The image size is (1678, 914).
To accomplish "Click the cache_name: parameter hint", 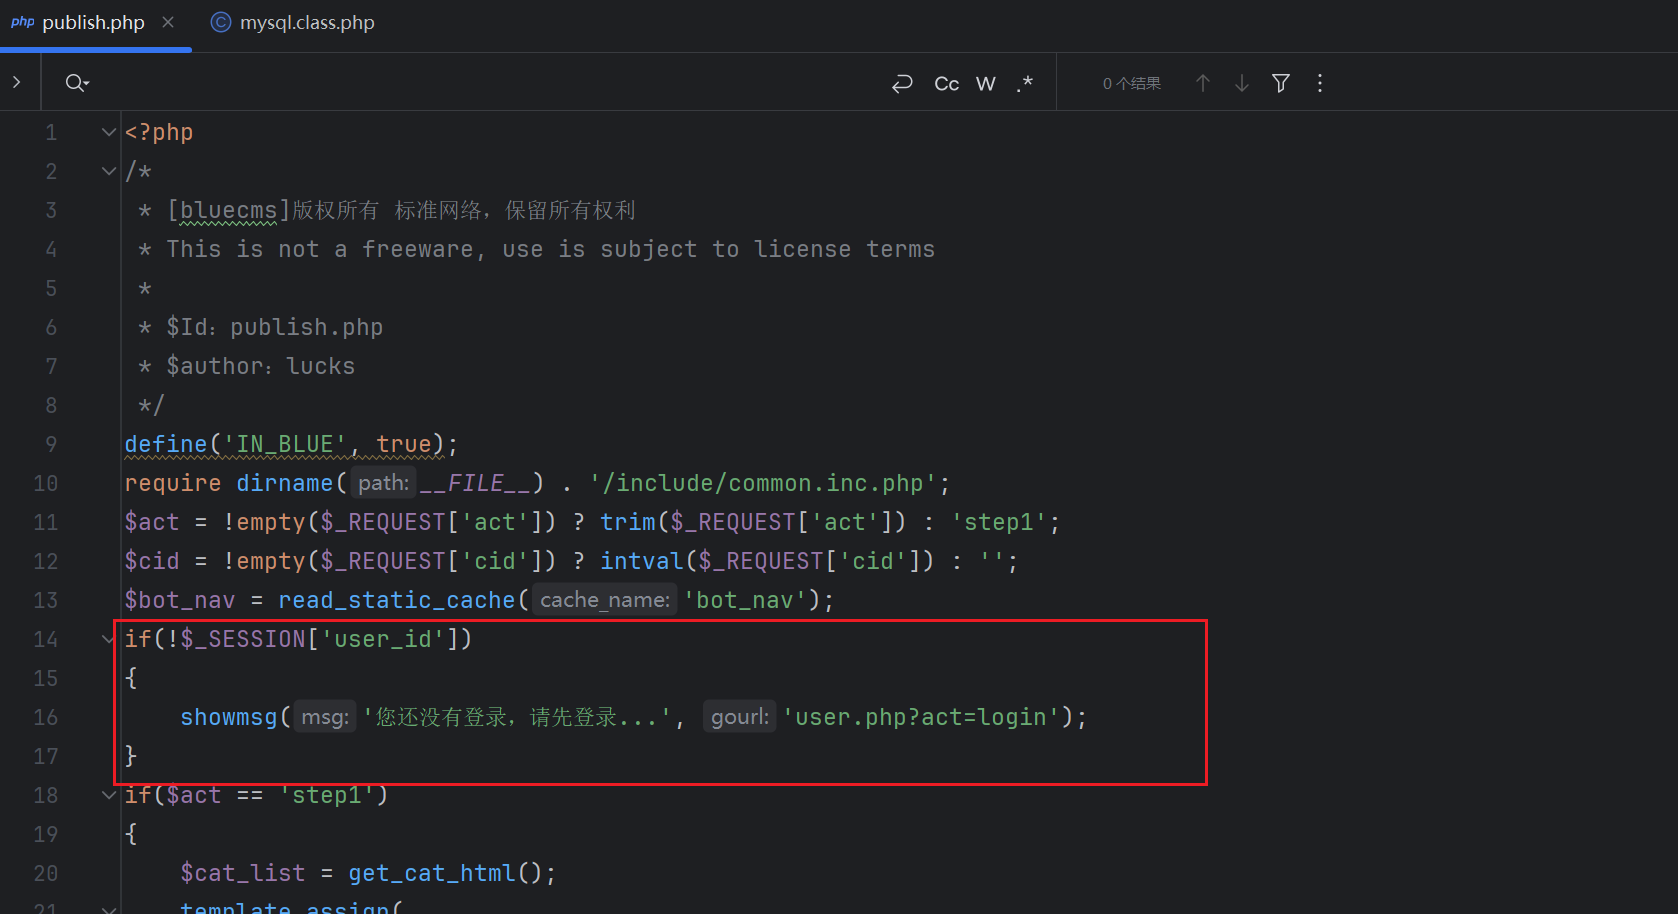I will [x=604, y=600].
